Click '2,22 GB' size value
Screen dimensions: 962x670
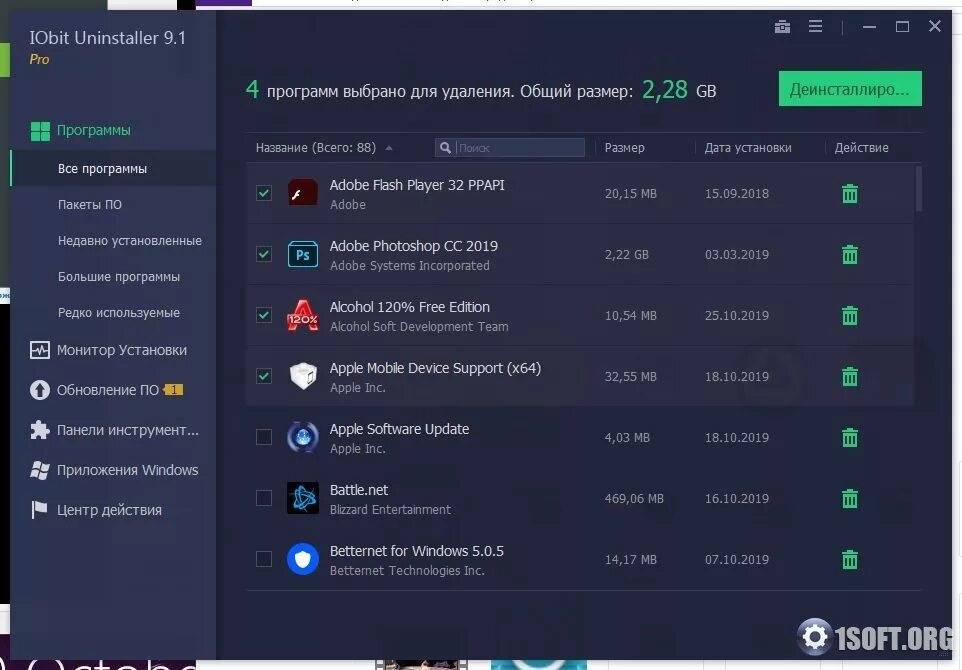[626, 255]
